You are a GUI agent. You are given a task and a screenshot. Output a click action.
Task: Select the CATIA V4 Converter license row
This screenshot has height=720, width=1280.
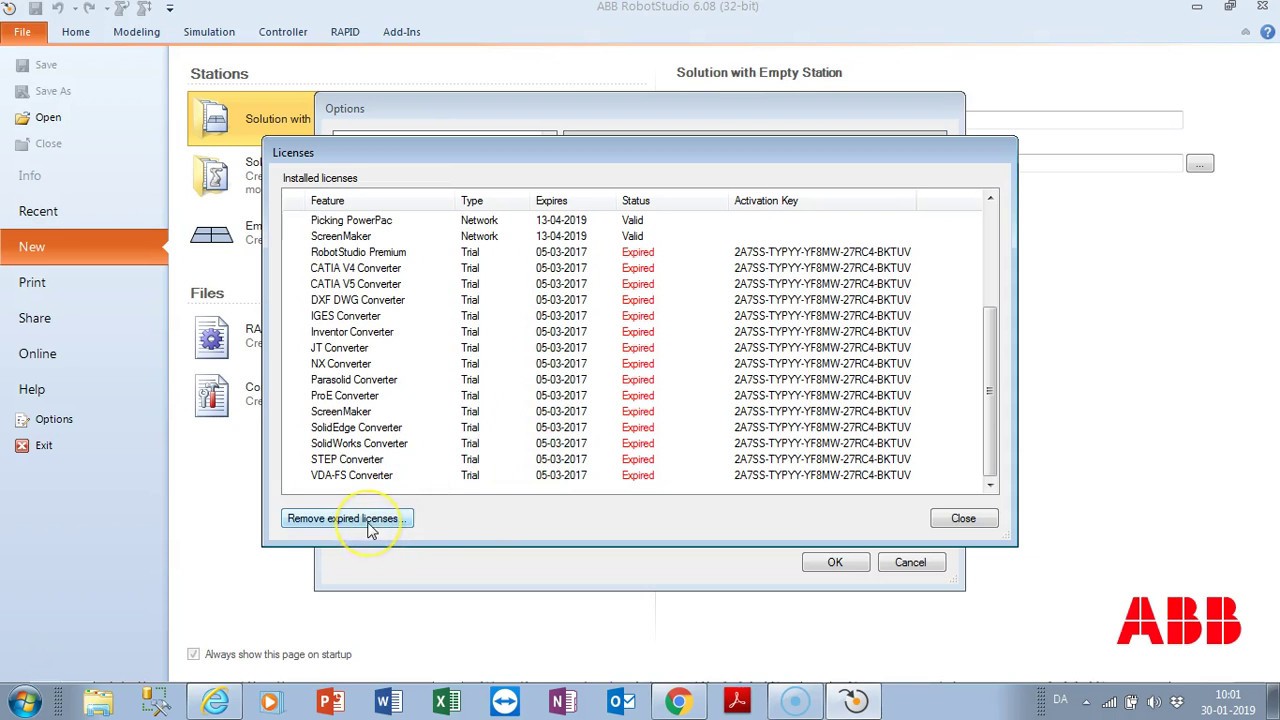pos(632,268)
